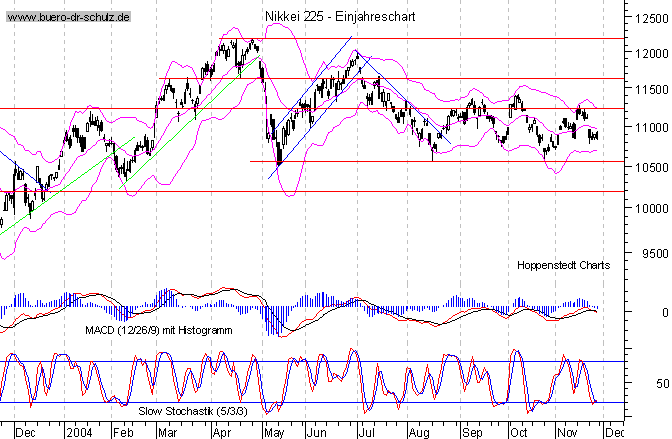Select the Nov month marker

point(565,432)
